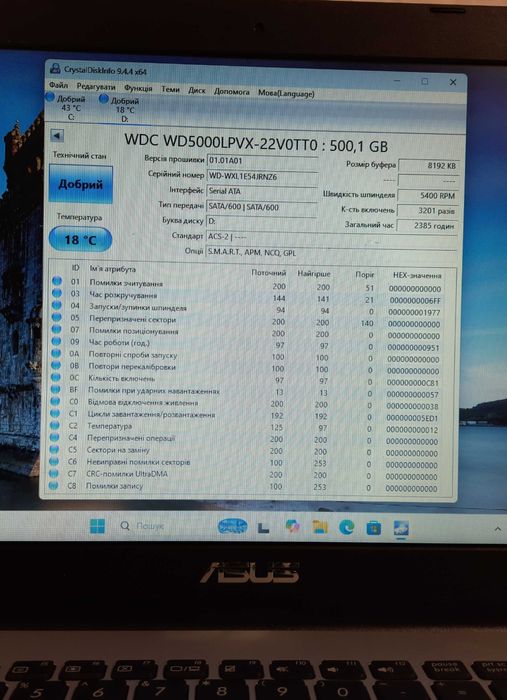Select HEX value 0000000006FF
The image size is (507, 700).
(x=415, y=300)
